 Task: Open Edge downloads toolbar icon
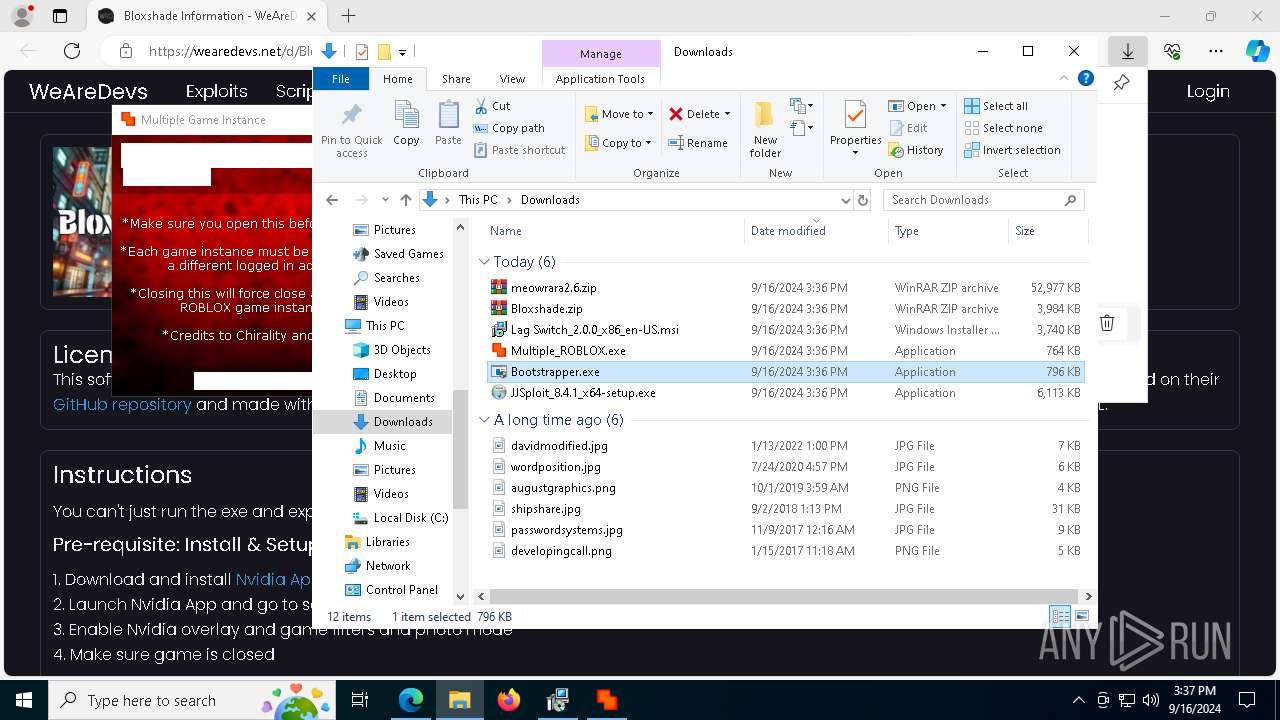point(1127,51)
